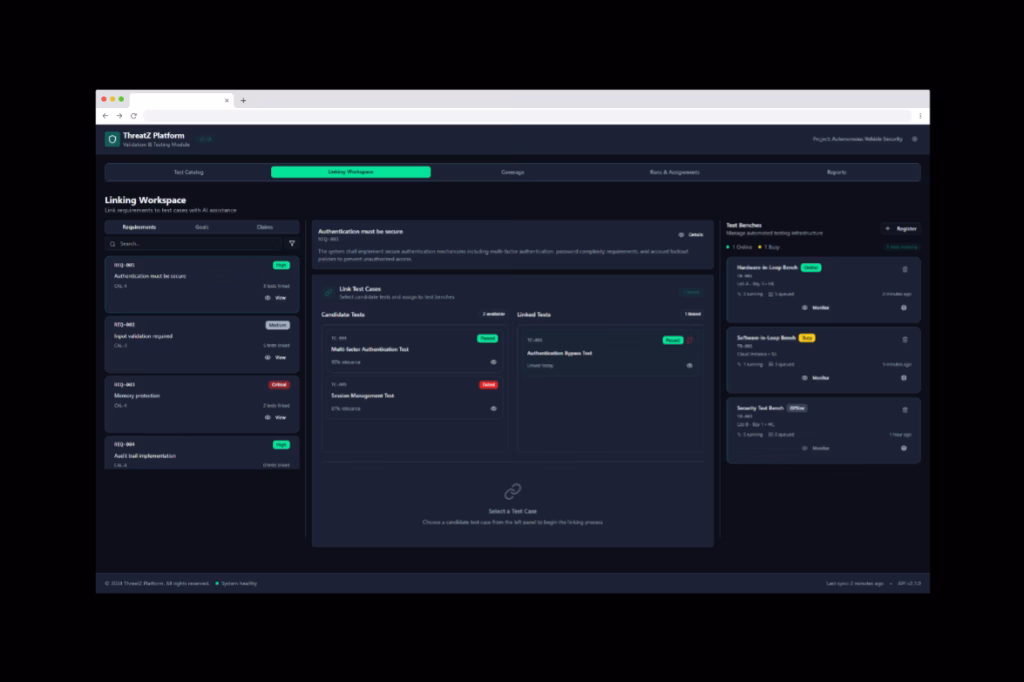Click Monitor on Software-in-Loop Bench
This screenshot has height=682, width=1024.
click(815, 378)
